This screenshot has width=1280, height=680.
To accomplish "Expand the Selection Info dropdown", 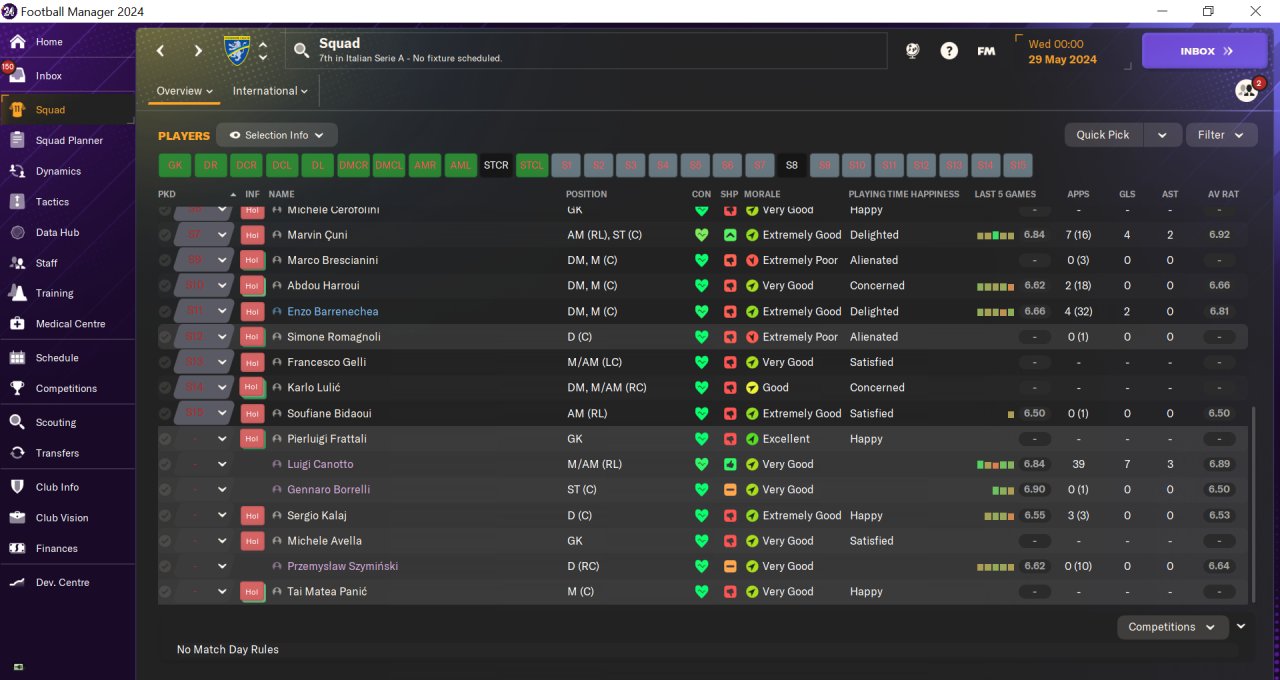I will (x=277, y=135).
